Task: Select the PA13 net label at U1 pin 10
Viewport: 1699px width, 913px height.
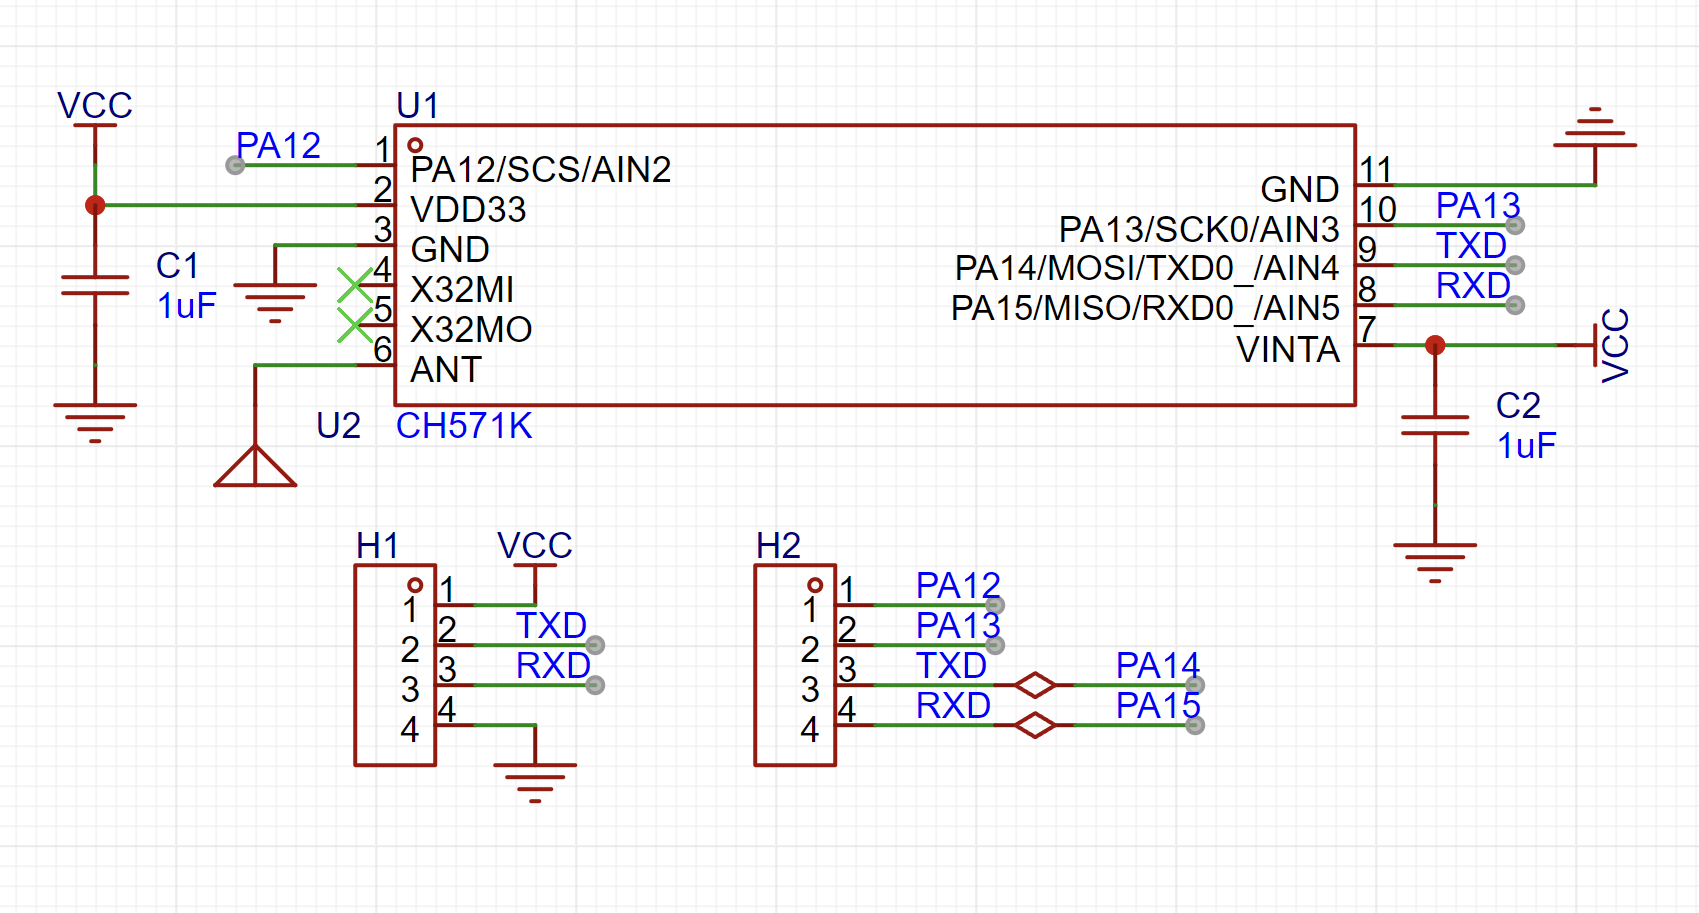Action: click(x=1478, y=206)
